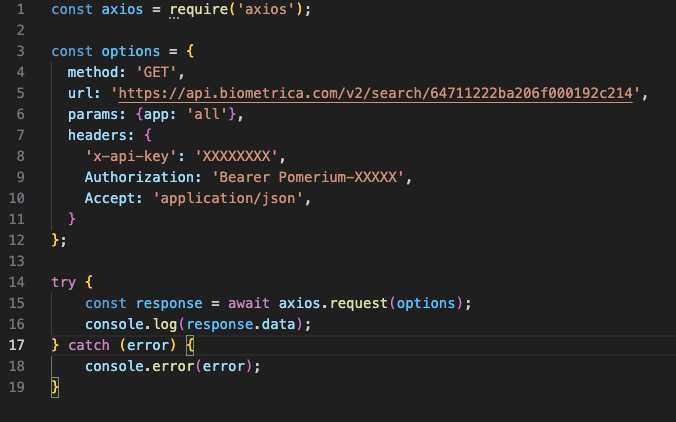
Task: Click the 'Bearer Pomerium-XXXXX' string
Action: click(308, 177)
